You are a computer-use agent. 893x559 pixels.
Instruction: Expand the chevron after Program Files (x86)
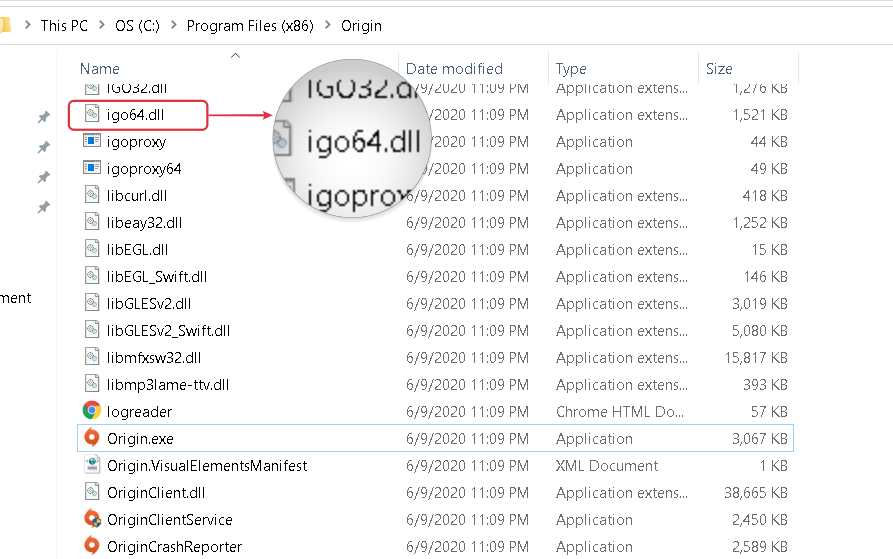pos(327,25)
